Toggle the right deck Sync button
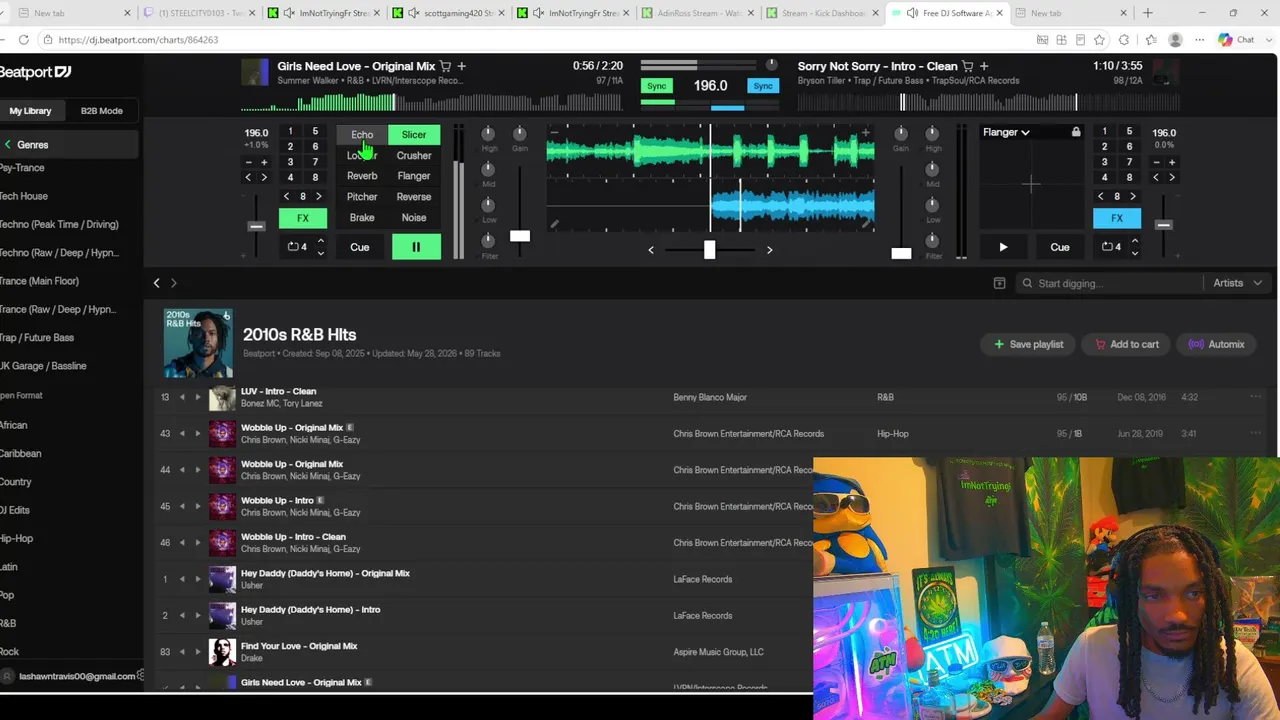This screenshot has width=1280, height=720. (x=763, y=86)
